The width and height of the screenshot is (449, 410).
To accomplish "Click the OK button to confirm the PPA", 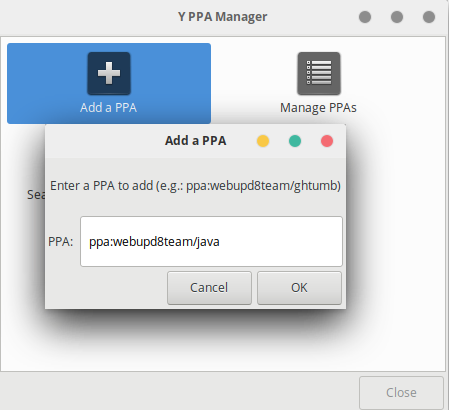I will (299, 288).
